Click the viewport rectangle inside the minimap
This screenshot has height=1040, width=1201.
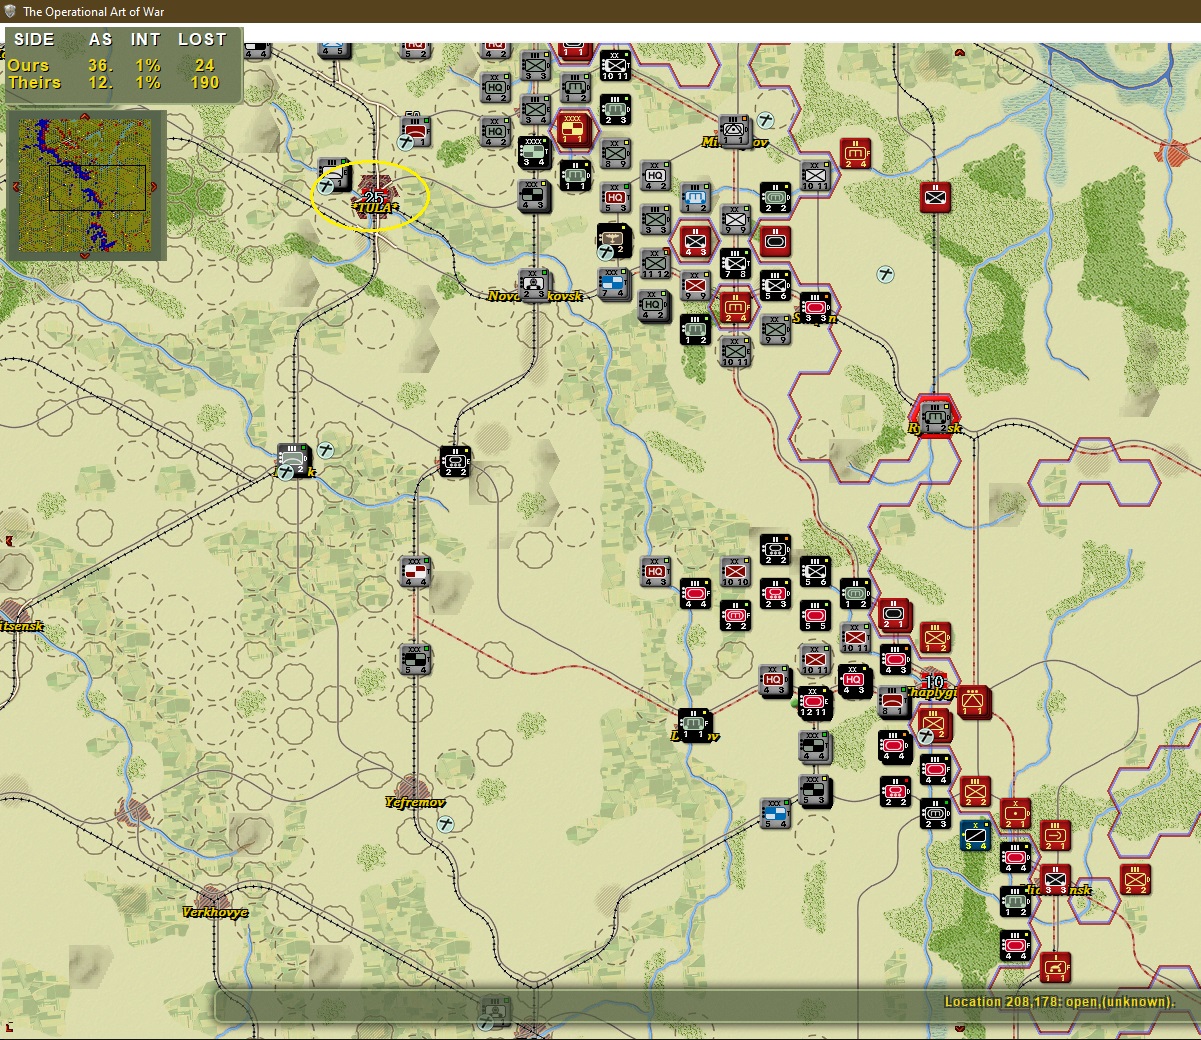[97, 188]
